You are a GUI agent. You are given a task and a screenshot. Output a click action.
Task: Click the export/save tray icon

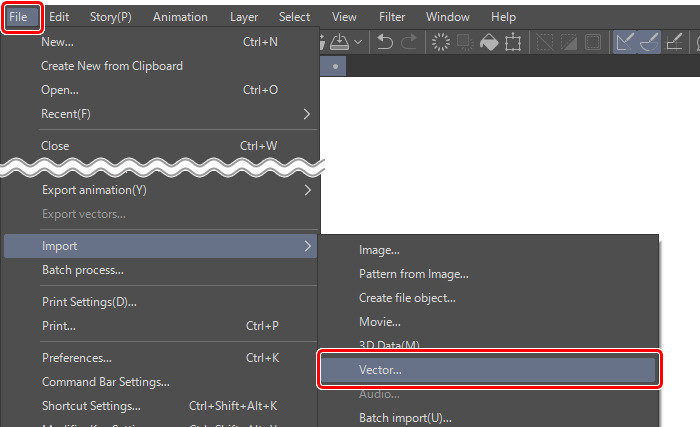[x=338, y=42]
